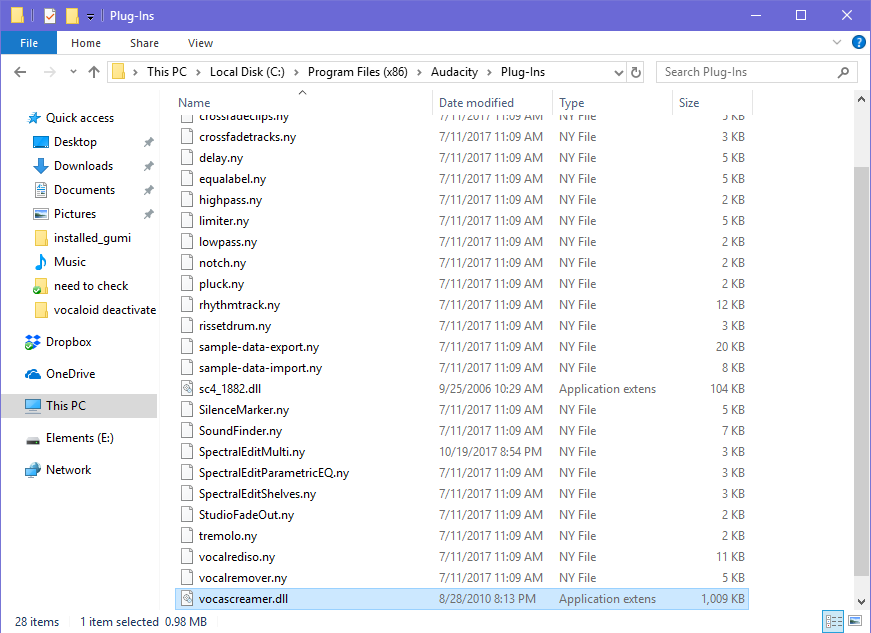The height and width of the screenshot is (633, 871).
Task: Open address bar history dropdown
Action: 617,72
